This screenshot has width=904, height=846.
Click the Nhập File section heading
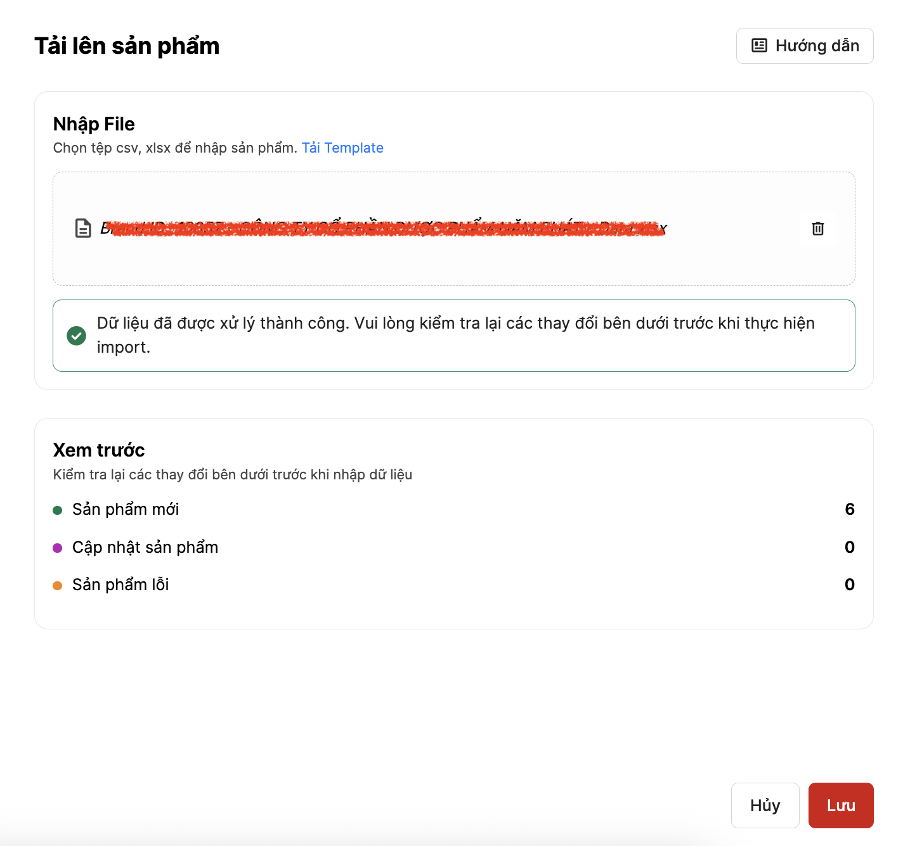coord(94,124)
